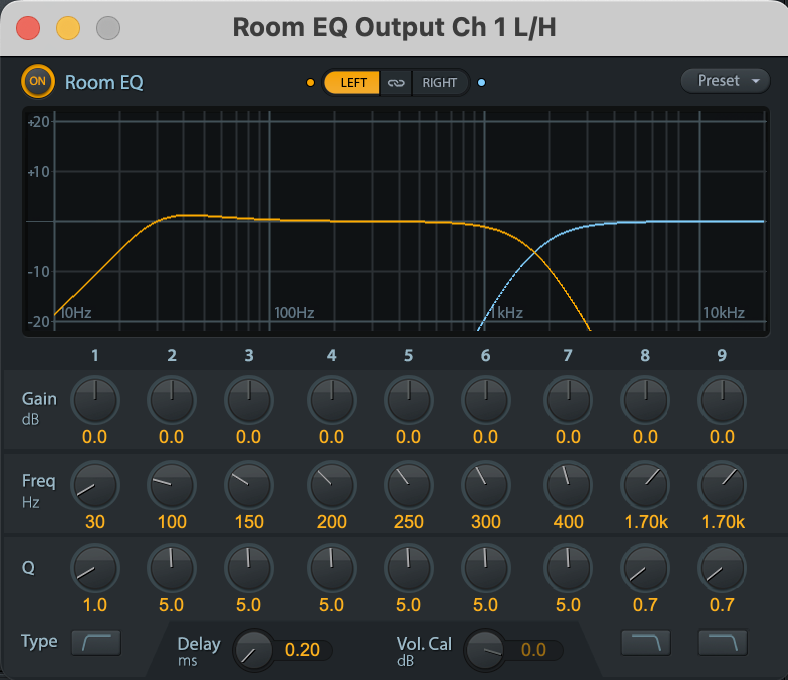Select the LEFT channel button
The width and height of the screenshot is (788, 680).
352,83
